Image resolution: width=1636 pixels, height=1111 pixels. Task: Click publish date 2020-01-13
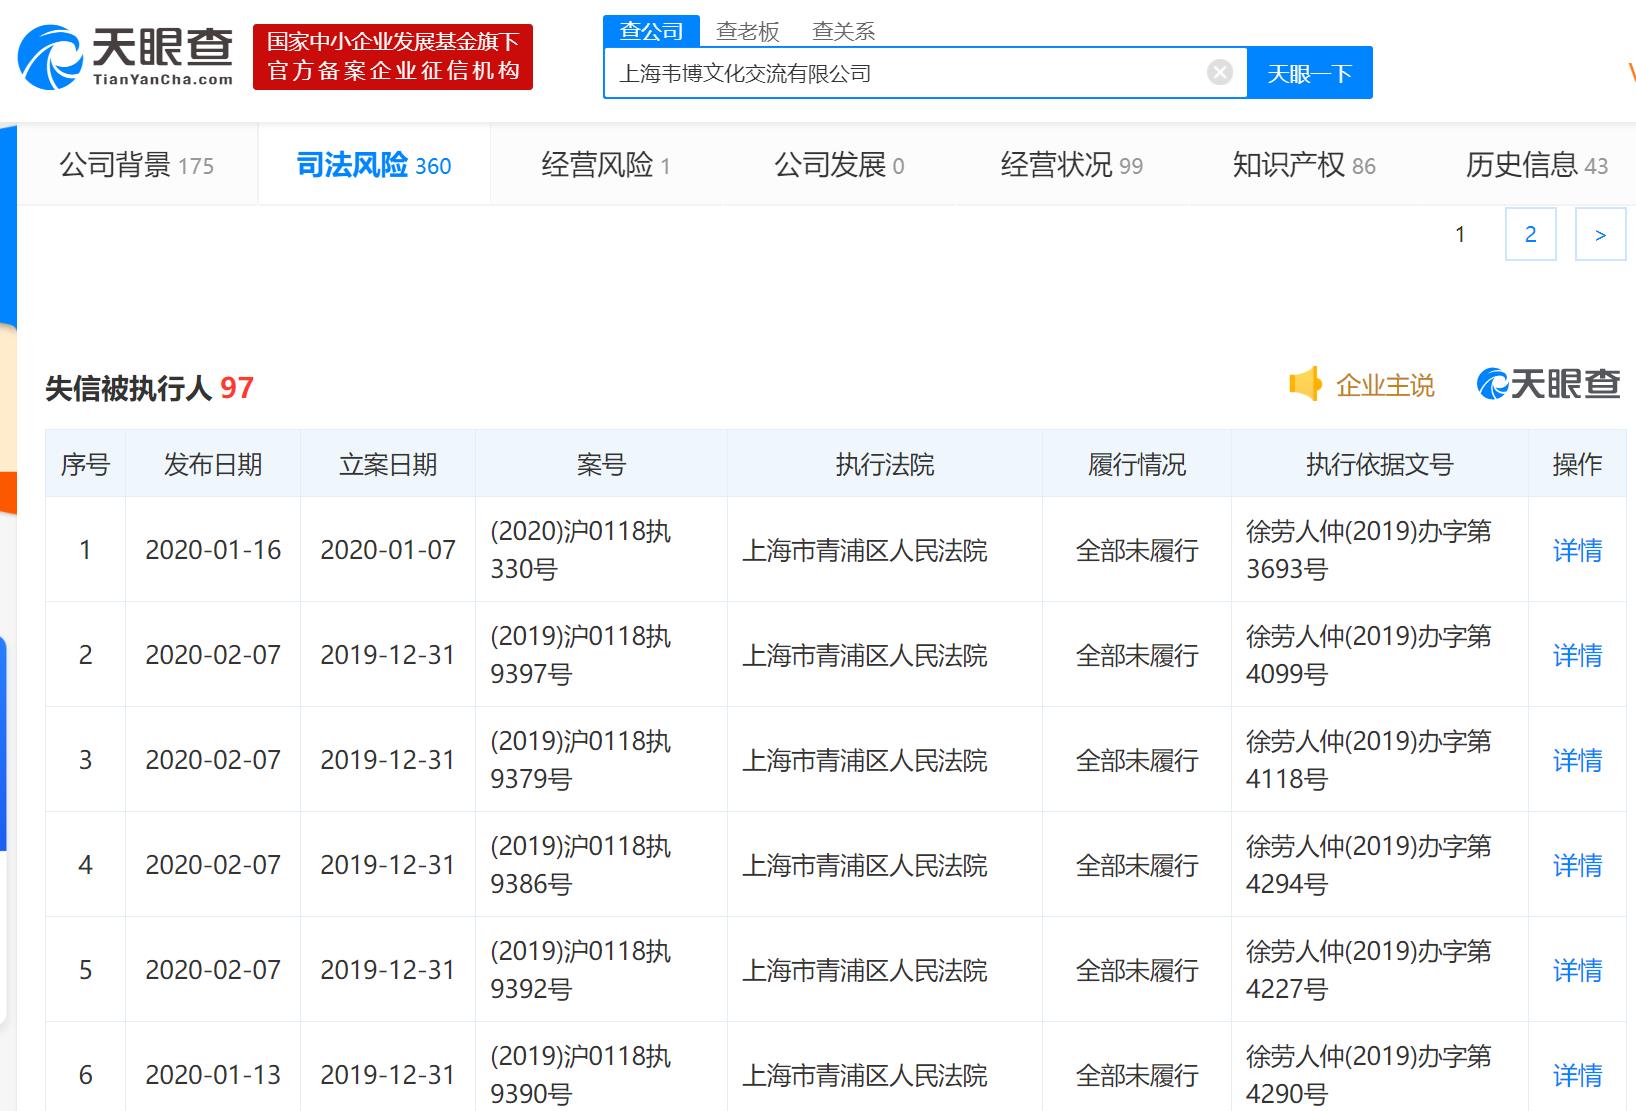pos(213,1075)
